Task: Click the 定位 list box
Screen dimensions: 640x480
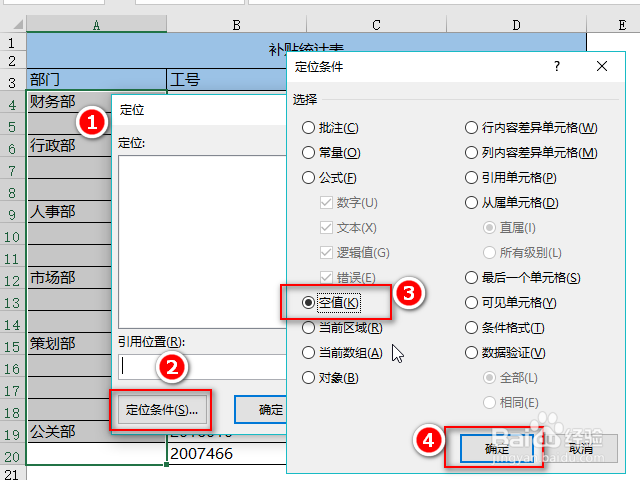Action: (202, 242)
